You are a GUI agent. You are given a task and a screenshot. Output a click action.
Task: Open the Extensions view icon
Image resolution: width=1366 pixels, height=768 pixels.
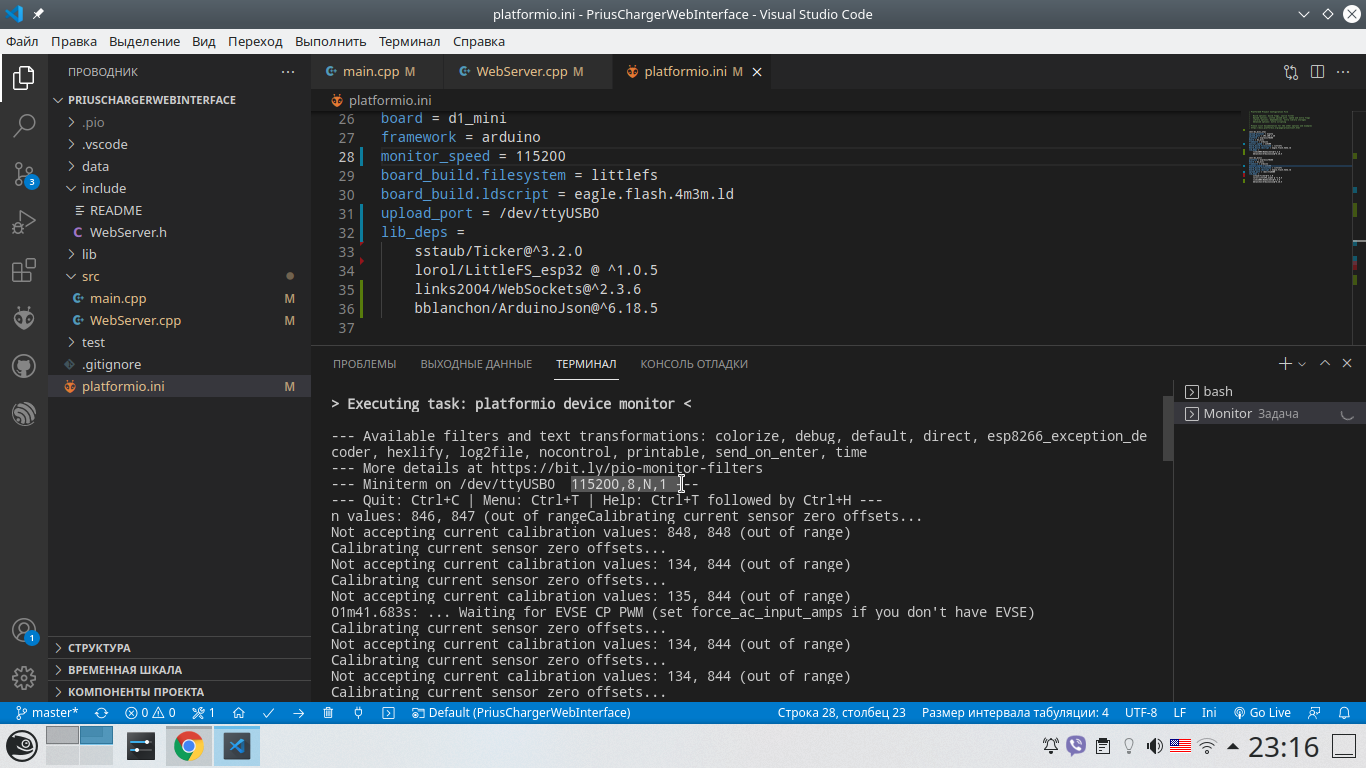[24, 271]
